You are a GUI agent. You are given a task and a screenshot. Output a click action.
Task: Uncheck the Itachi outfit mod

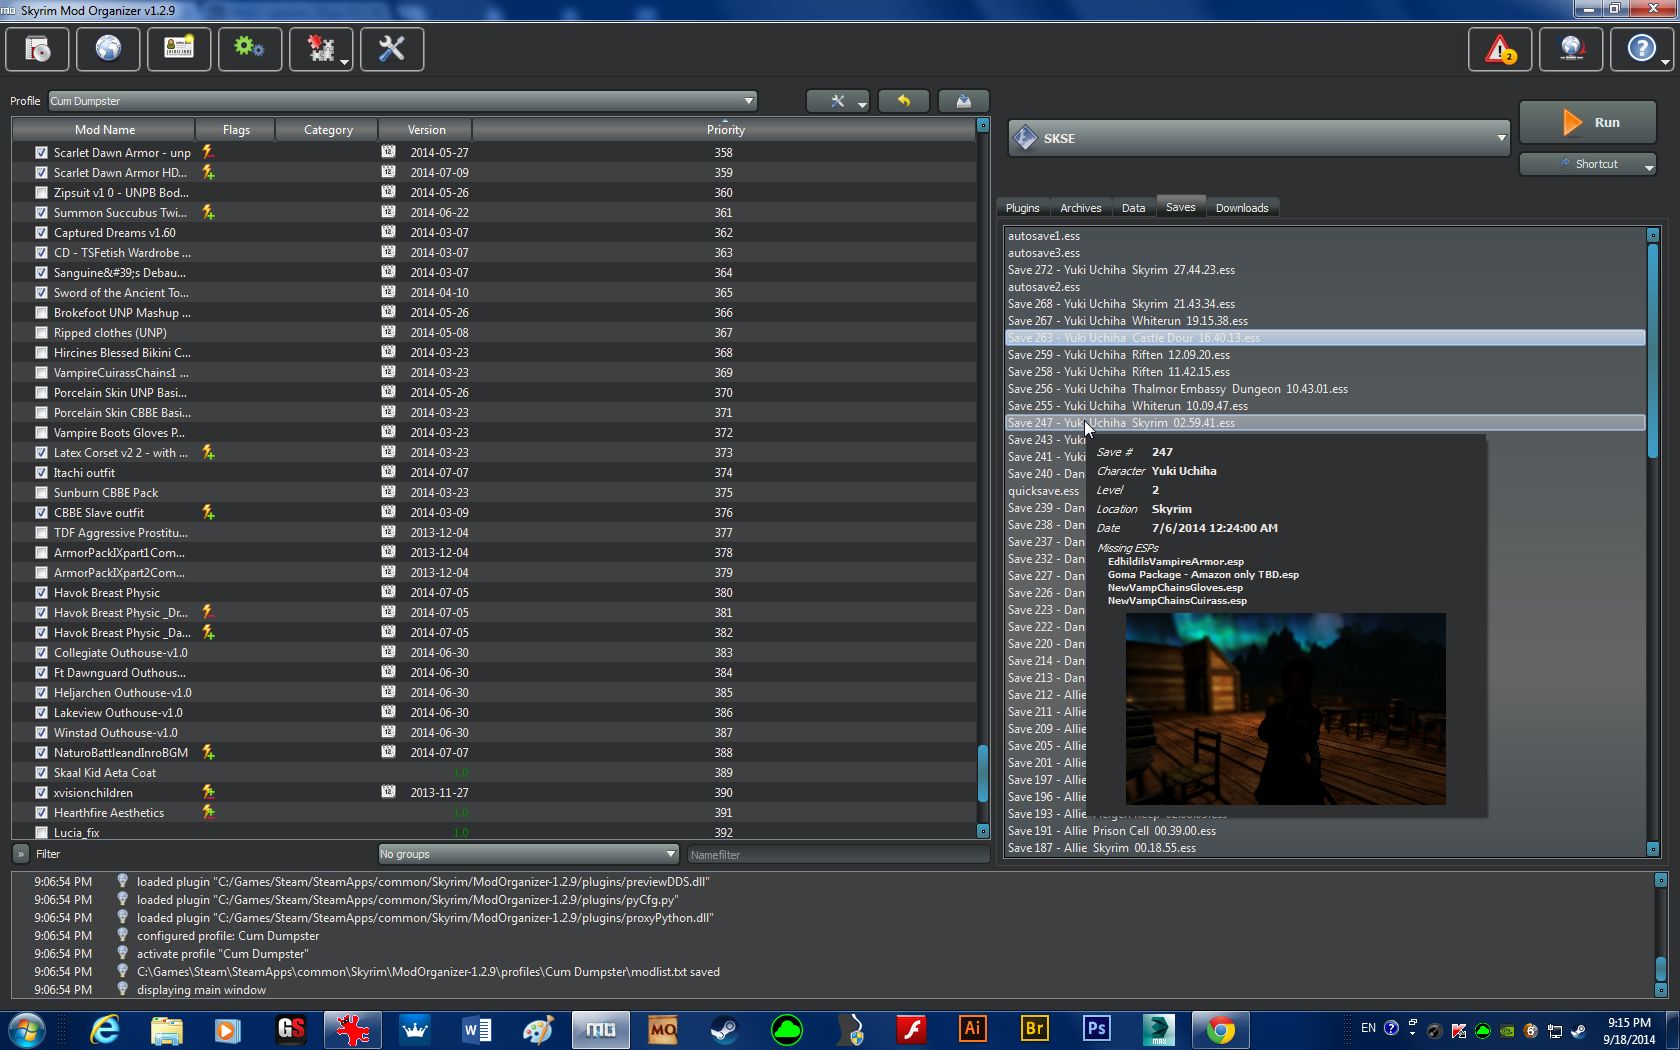[41, 473]
